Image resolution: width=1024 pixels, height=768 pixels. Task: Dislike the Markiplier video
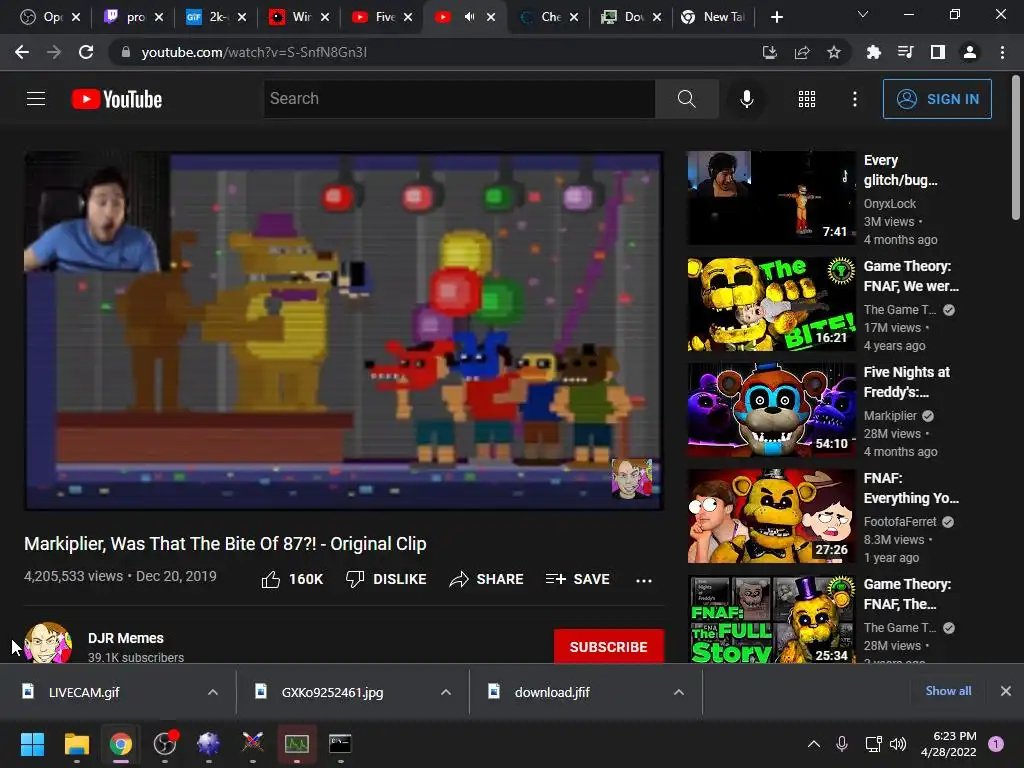tap(386, 579)
